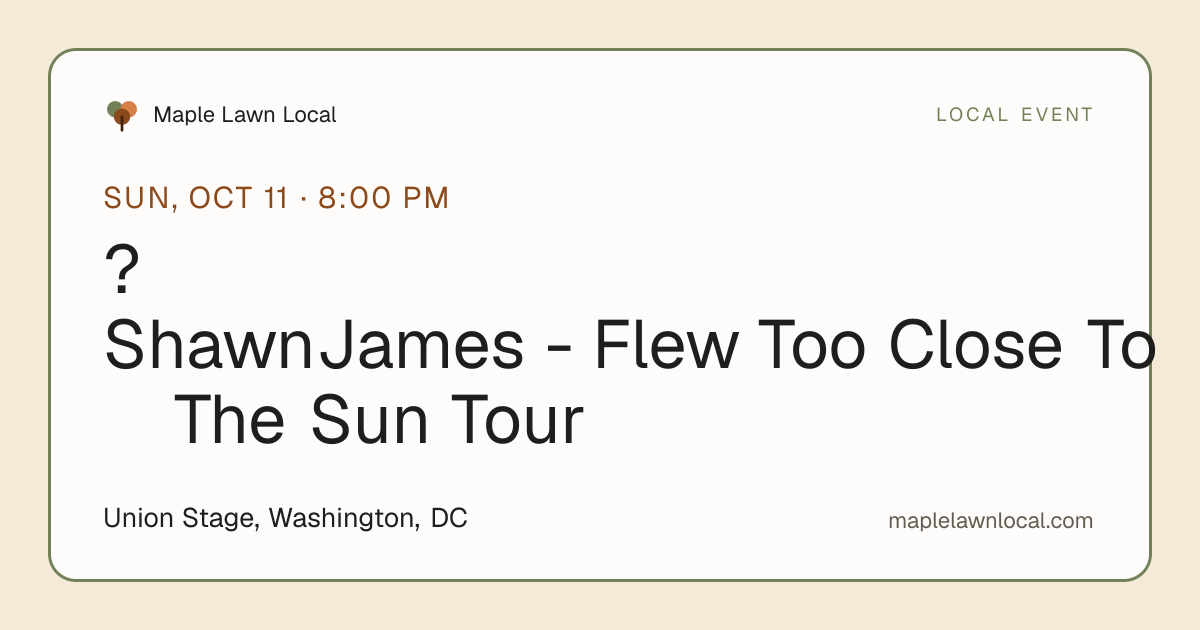Visit the maplelawnlocal.com link

pyautogui.click(x=991, y=521)
